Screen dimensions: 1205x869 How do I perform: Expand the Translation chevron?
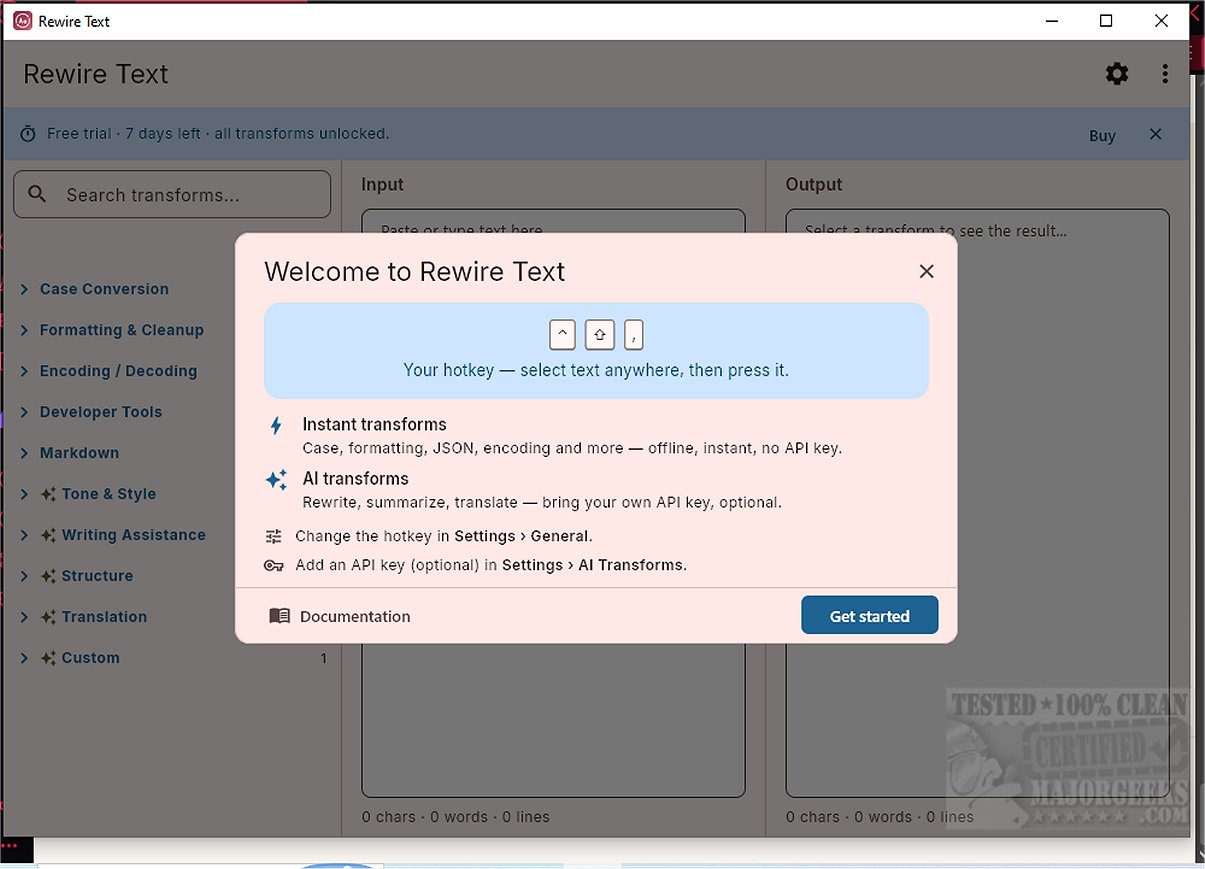pos(24,617)
